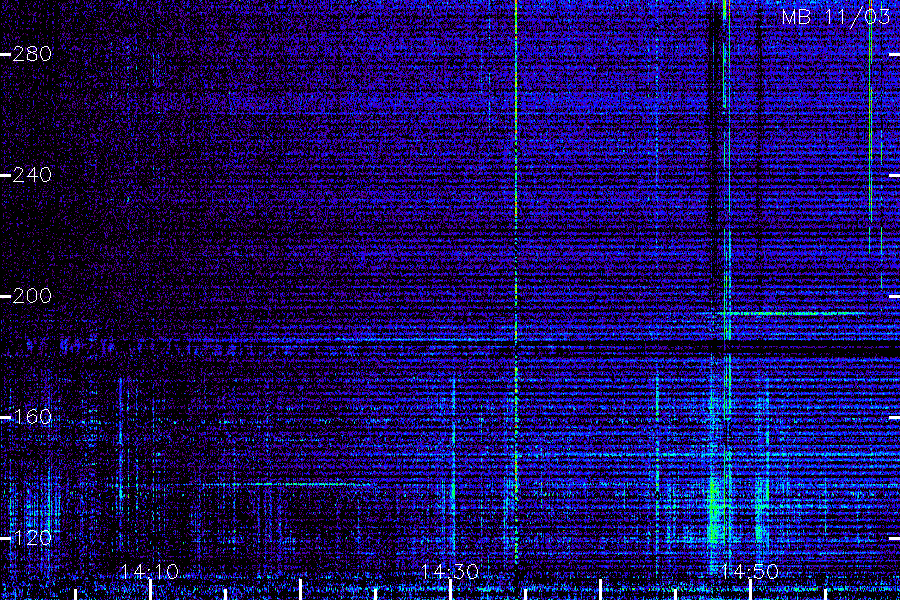This screenshot has height=600, width=900.
Task: Click the MB 11/03 date label
Action: [x=836, y=17]
